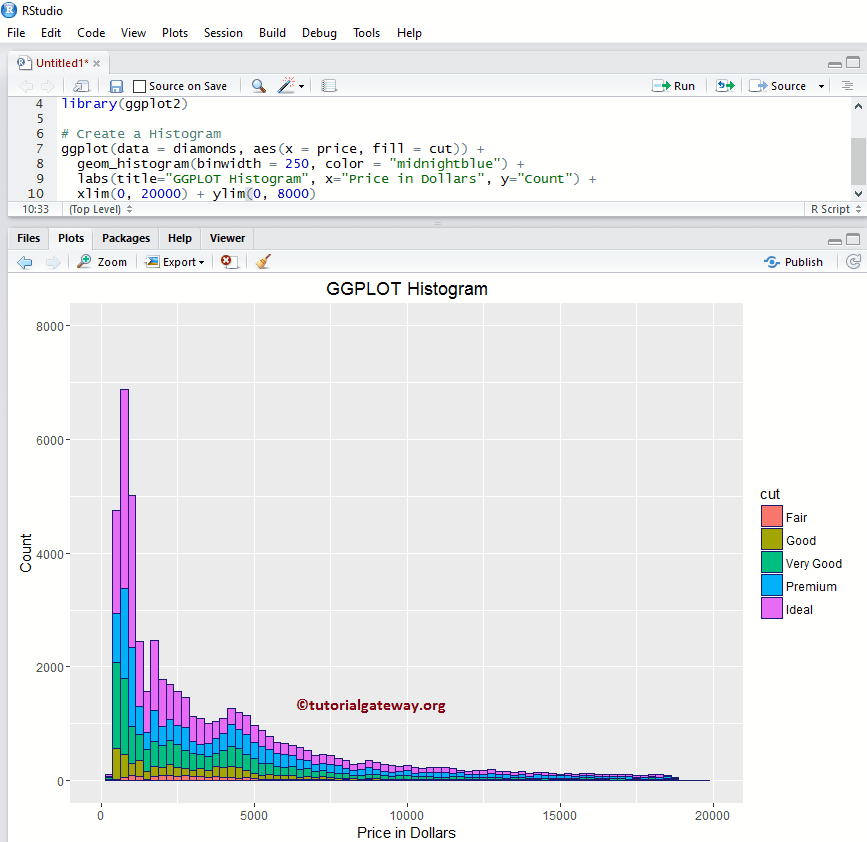Click the Publish button
The height and width of the screenshot is (842, 867).
[794, 261]
